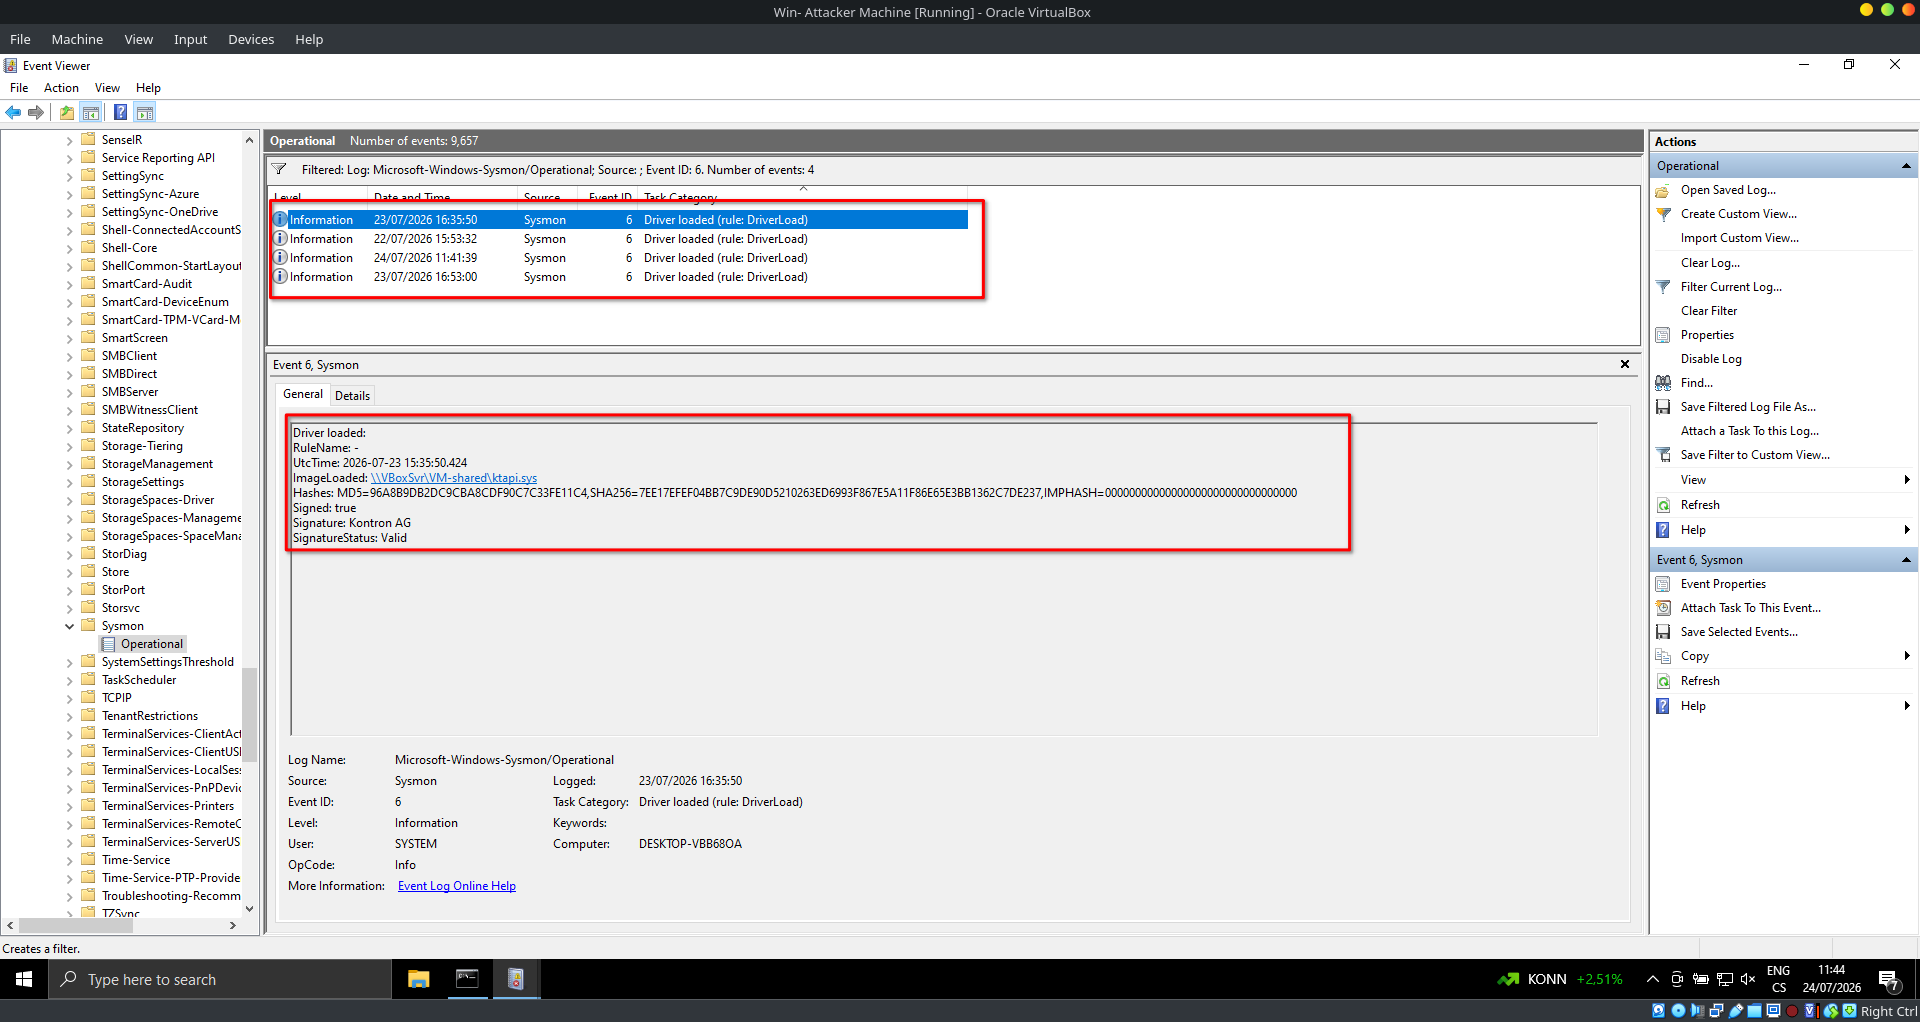Select the event logged 22/07/2026 15:53:32

click(620, 239)
